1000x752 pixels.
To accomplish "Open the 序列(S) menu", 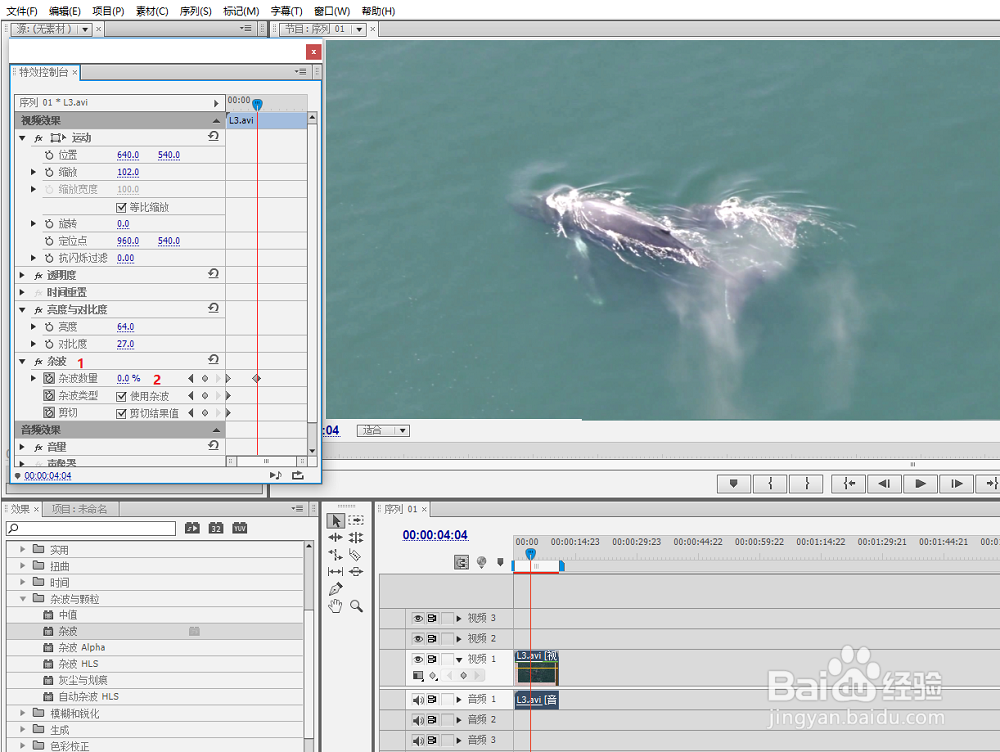I will tap(195, 11).
